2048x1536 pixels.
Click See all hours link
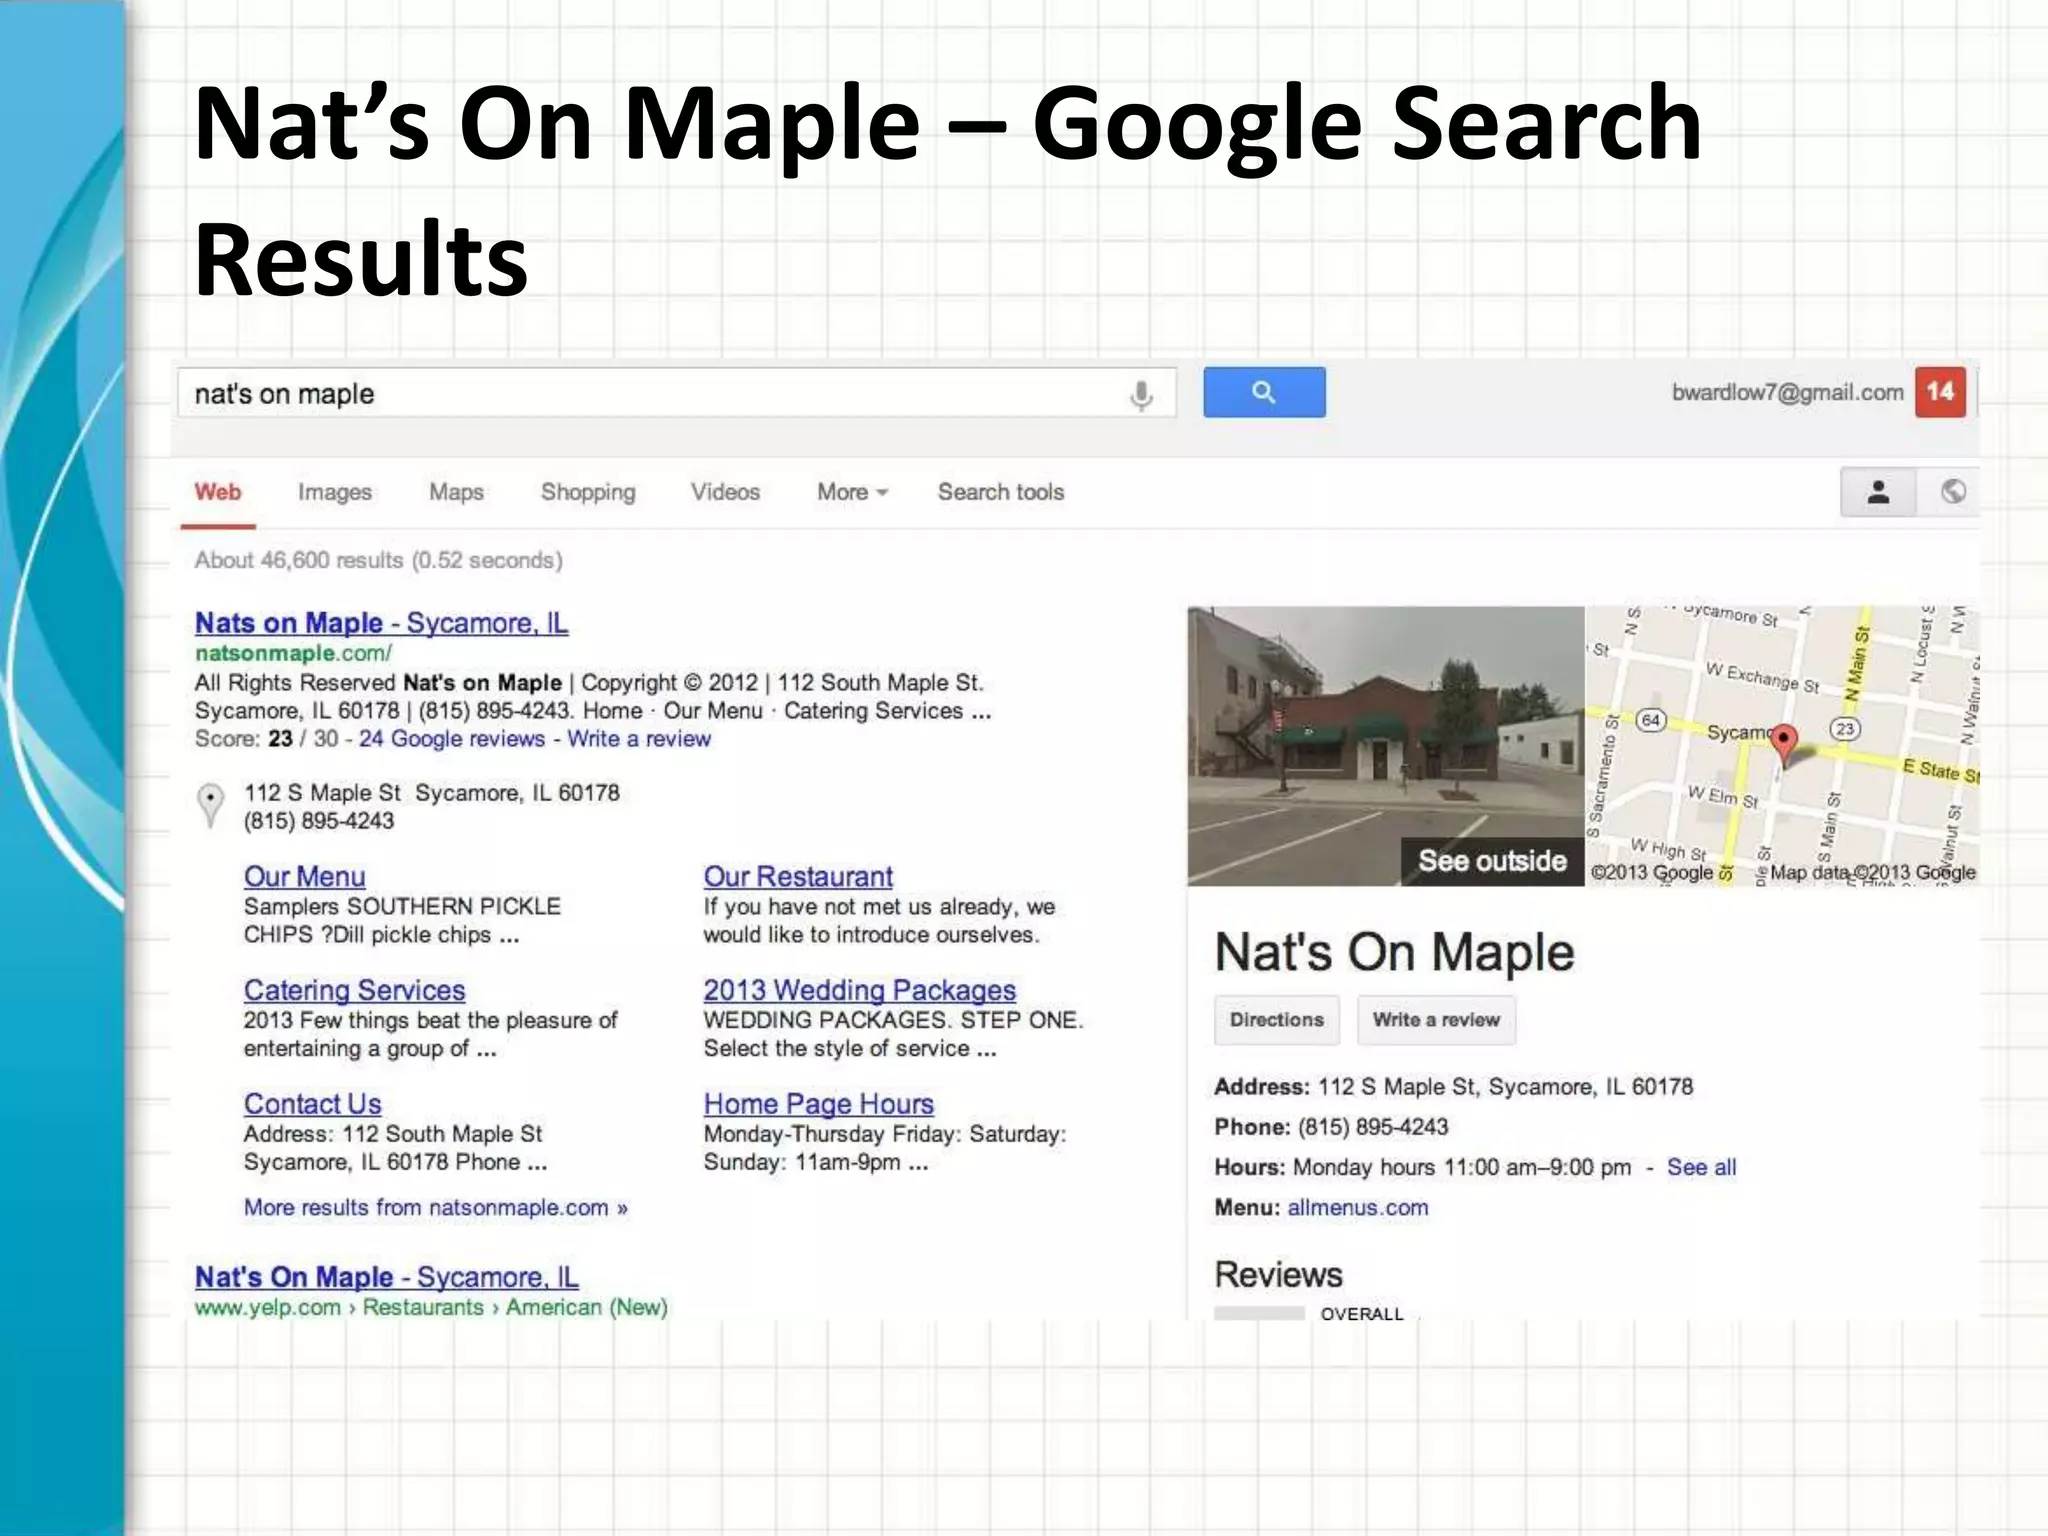[1701, 1167]
